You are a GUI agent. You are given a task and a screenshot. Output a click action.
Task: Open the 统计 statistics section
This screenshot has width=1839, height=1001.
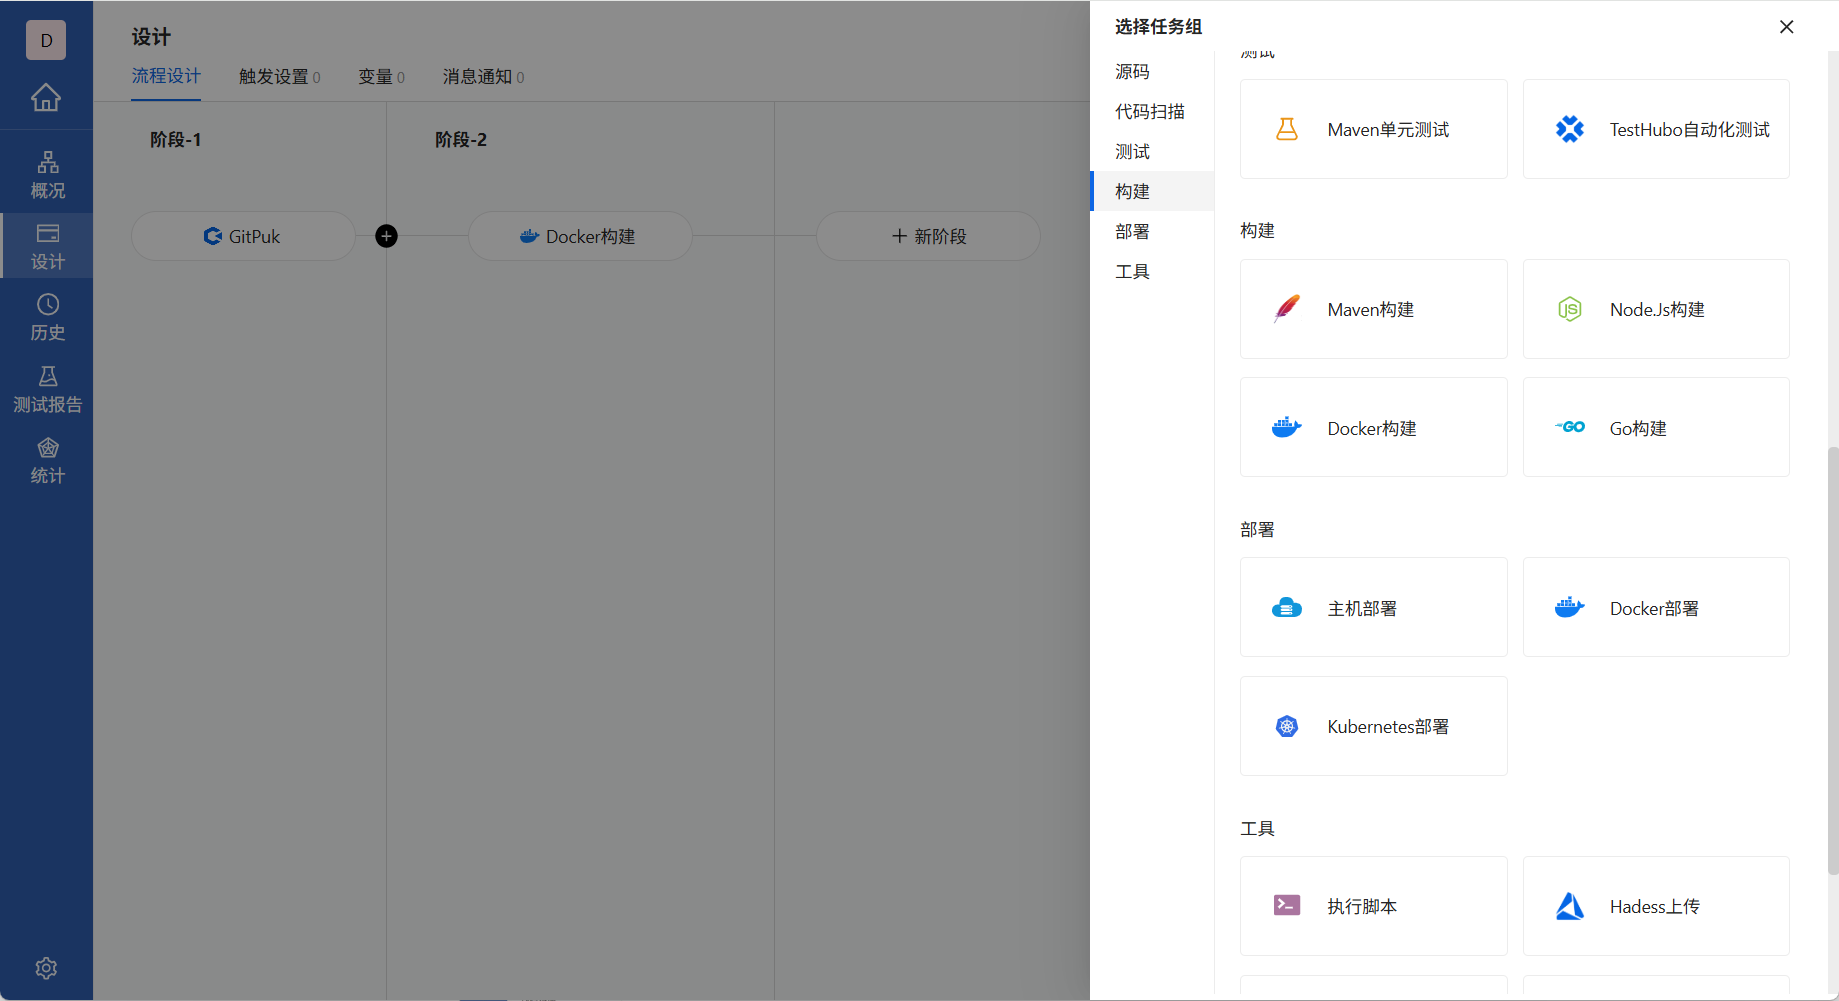tap(47, 461)
